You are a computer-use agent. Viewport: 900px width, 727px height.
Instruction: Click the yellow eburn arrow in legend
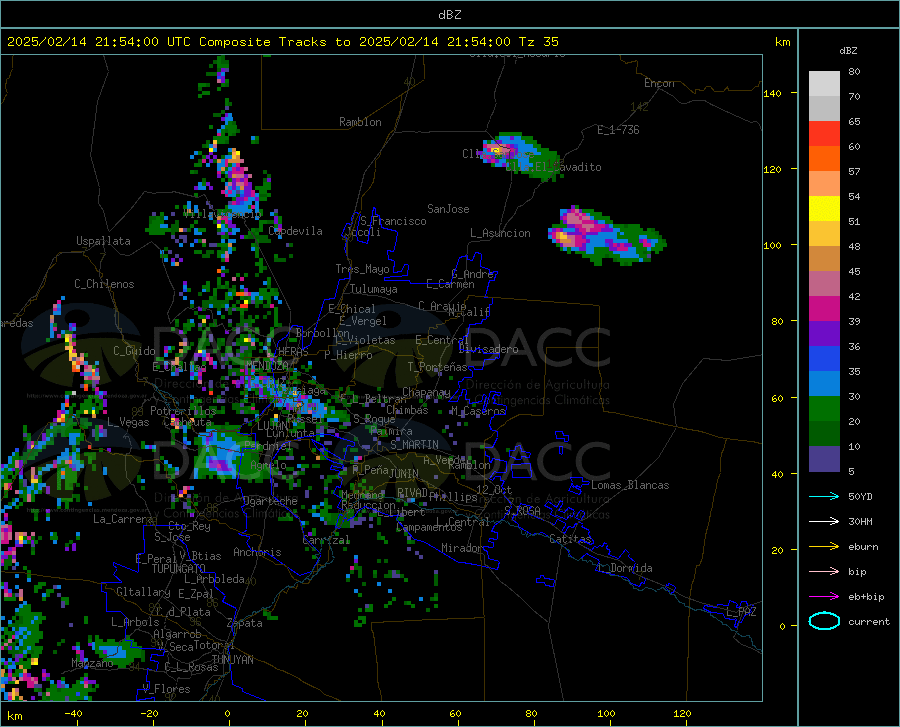click(x=824, y=546)
